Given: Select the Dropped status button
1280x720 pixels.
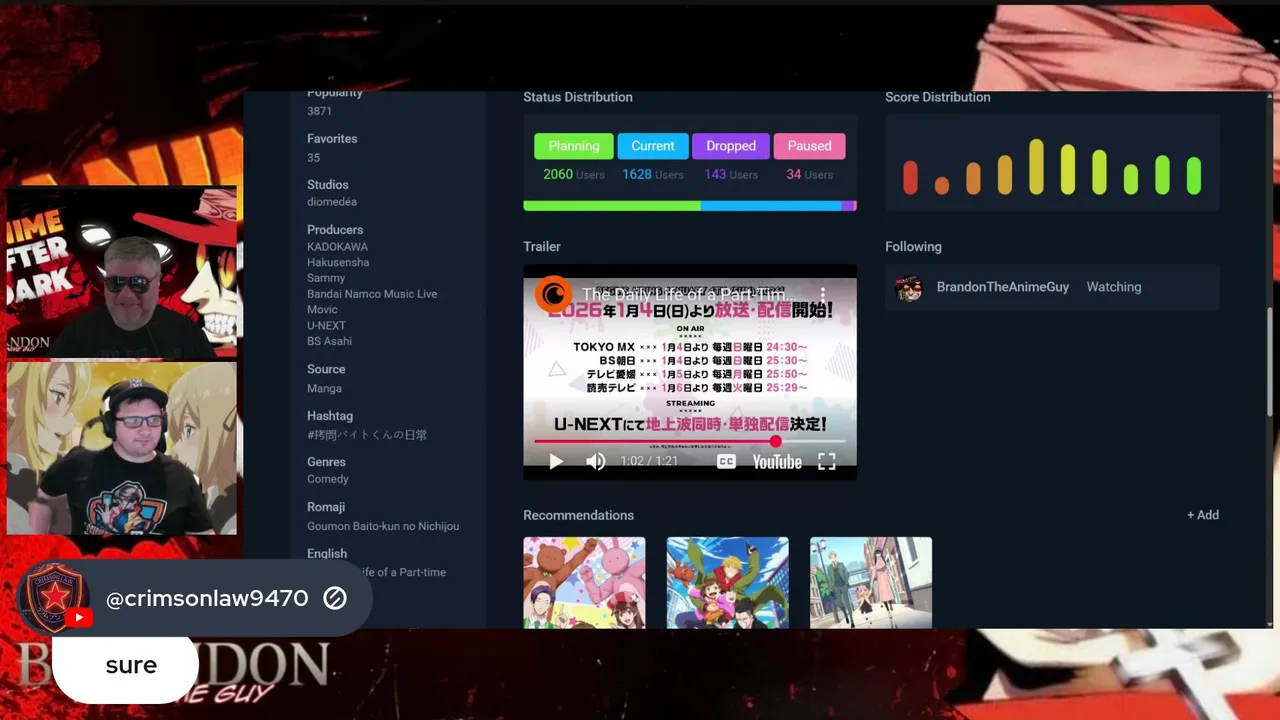Looking at the screenshot, I should point(731,146).
